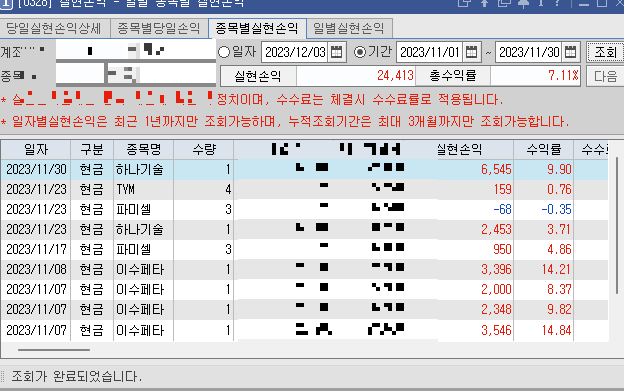Click the total return rate value 7.11%
The width and height of the screenshot is (624, 391).
[x=535, y=76]
